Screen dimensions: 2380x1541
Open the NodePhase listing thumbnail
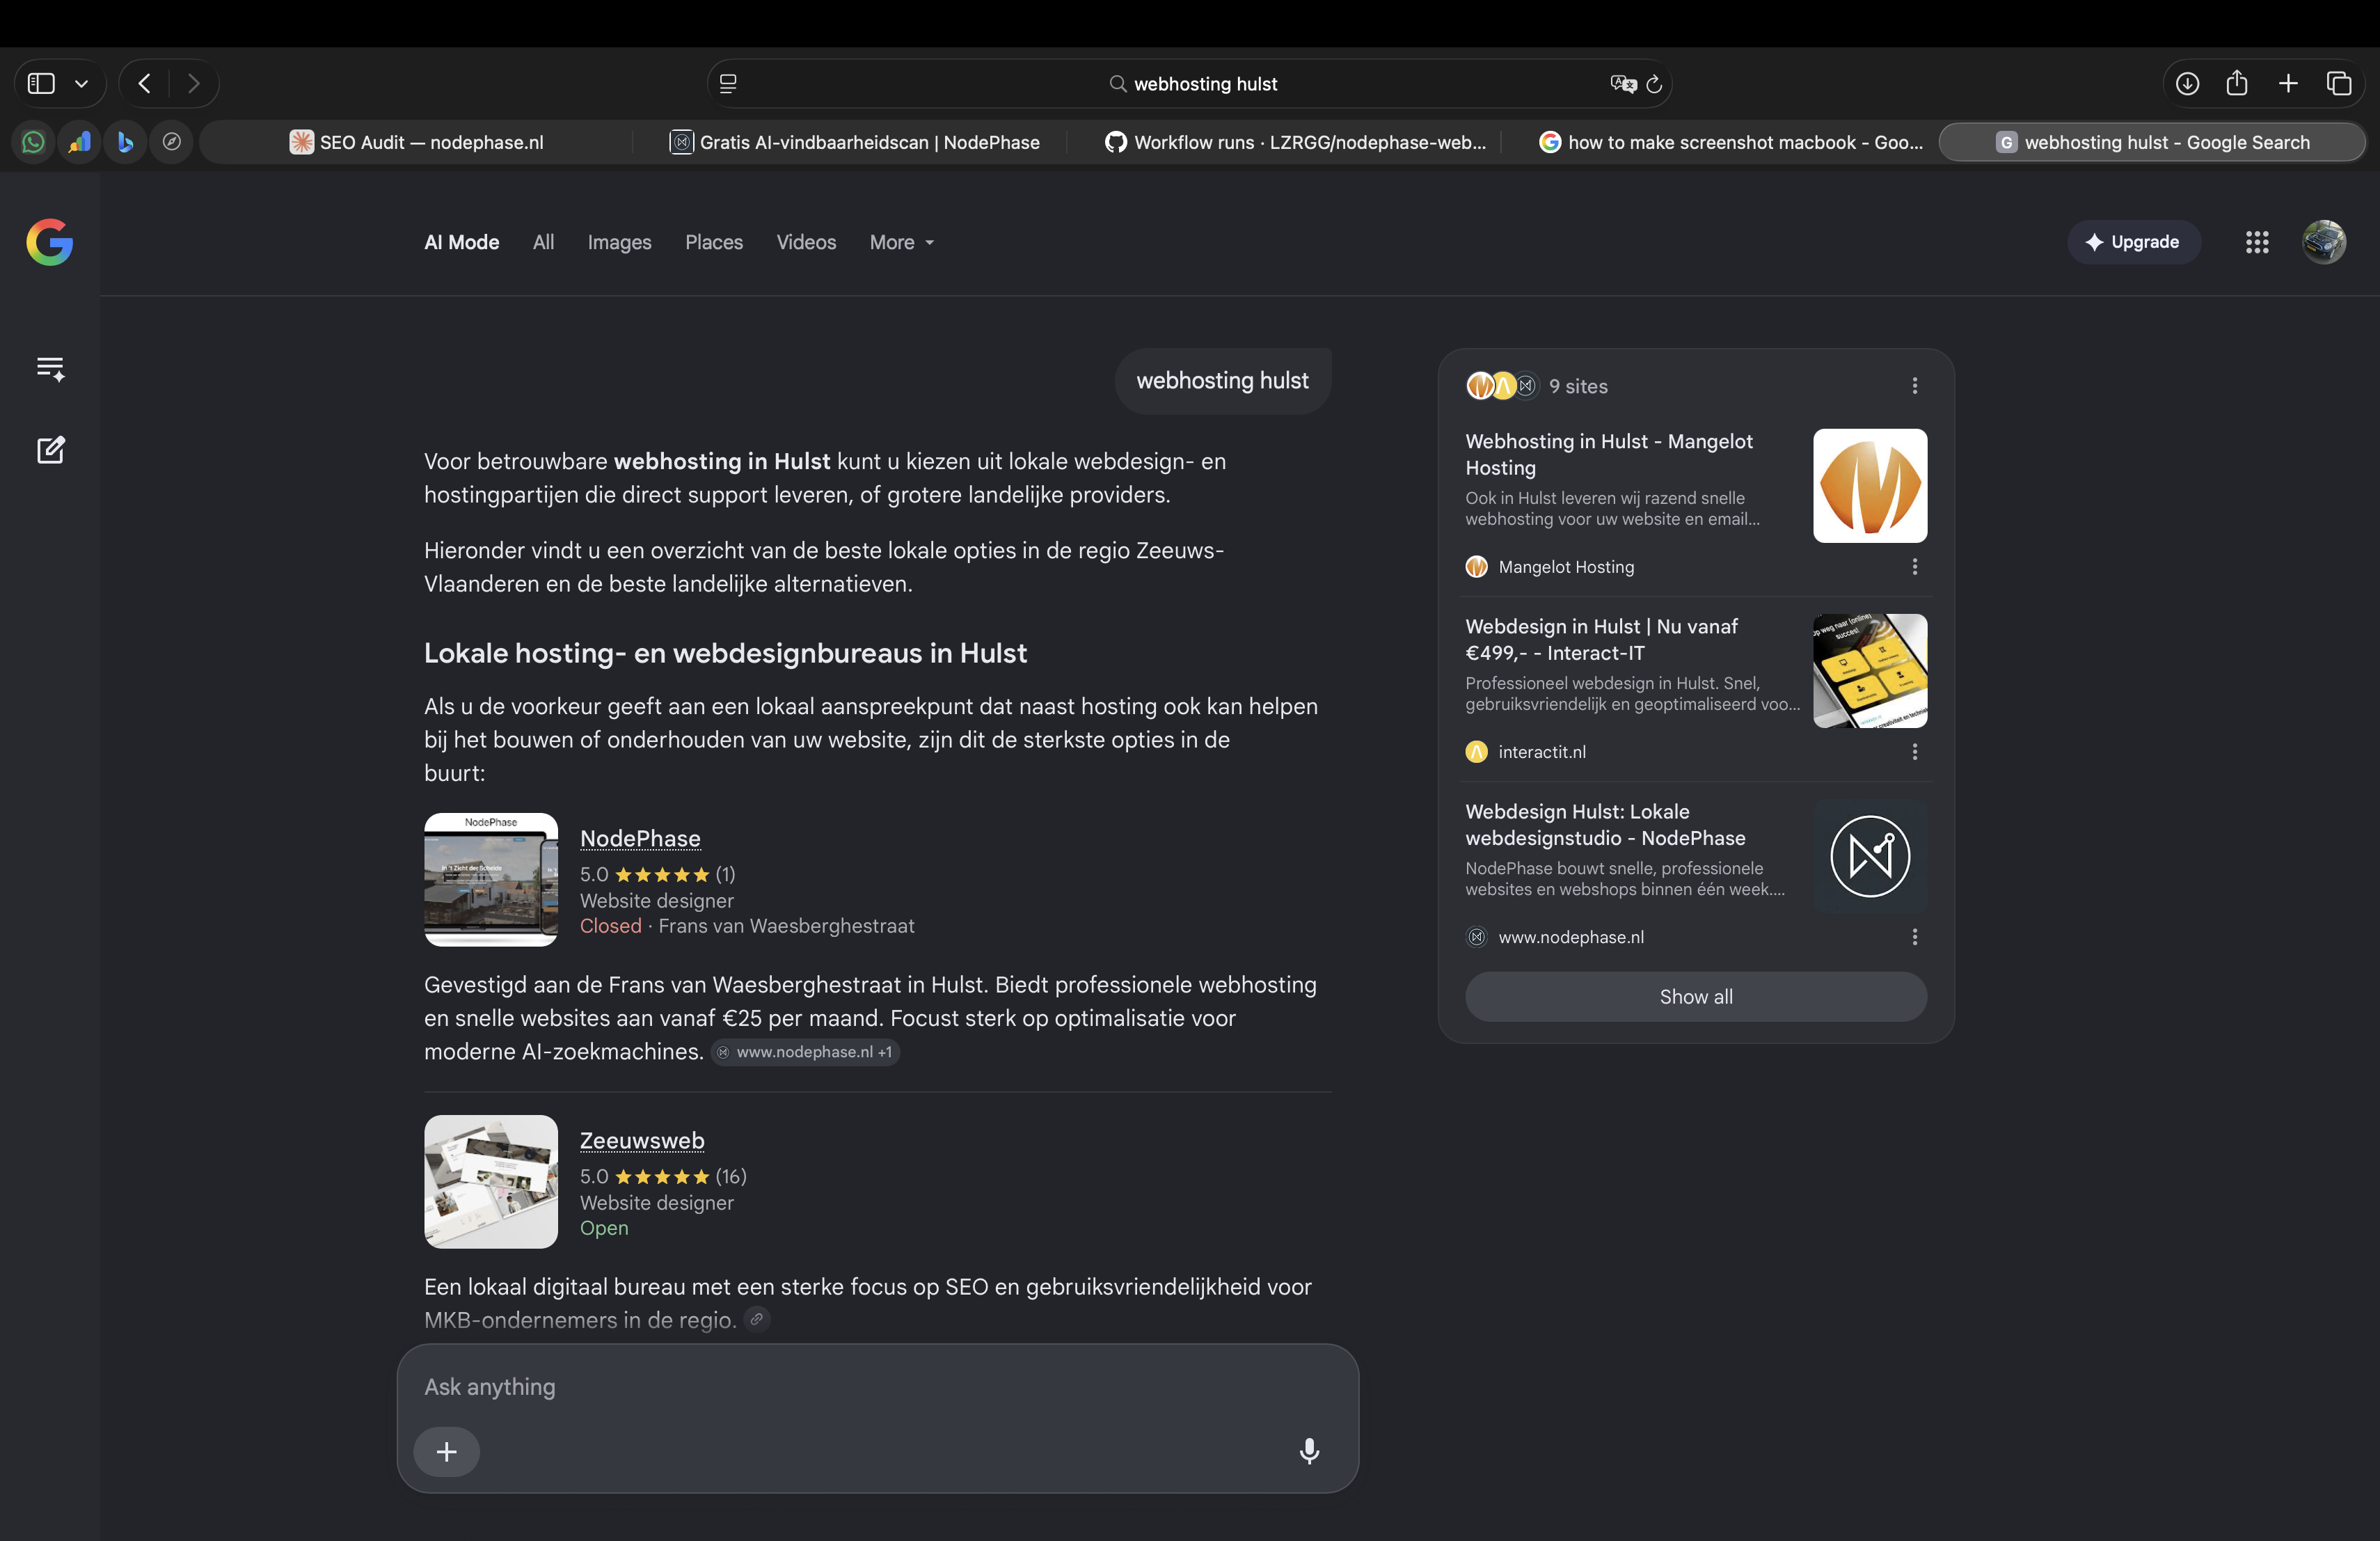491,879
